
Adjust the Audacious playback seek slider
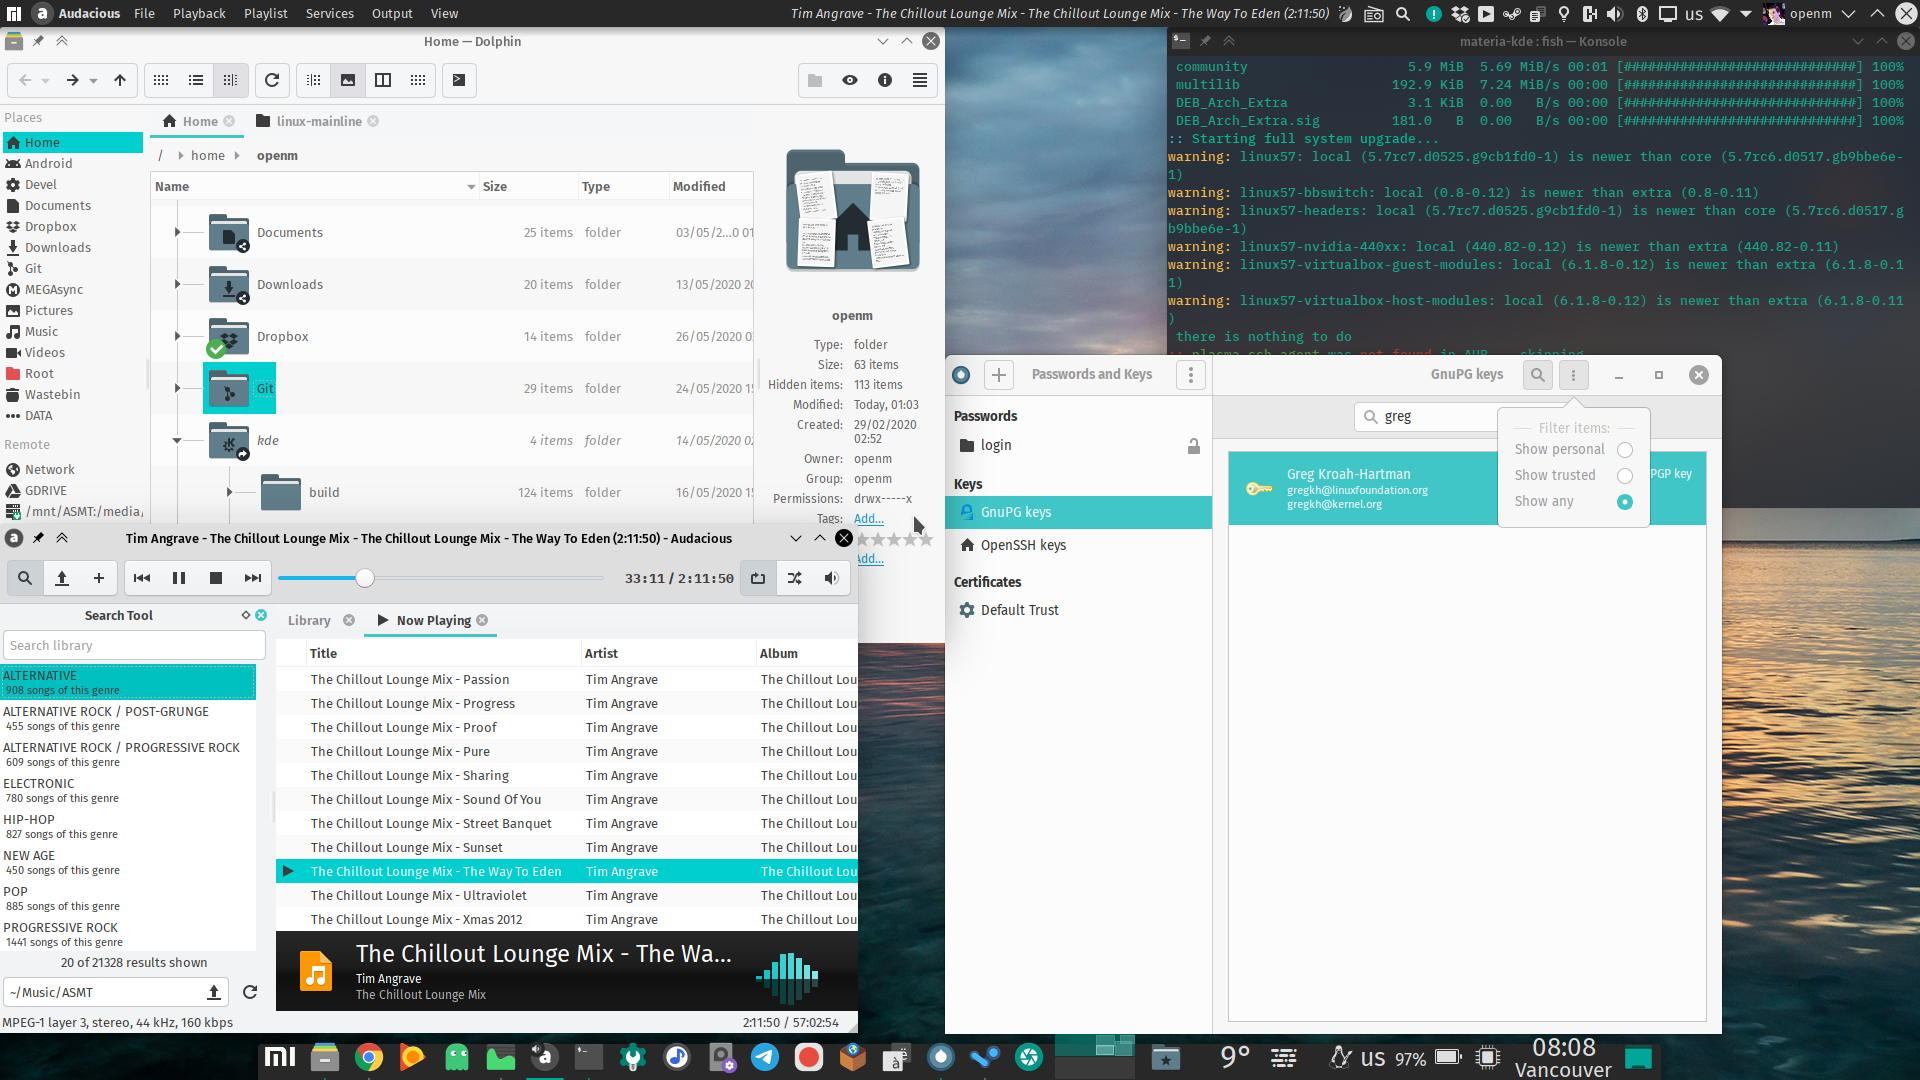(x=441, y=578)
